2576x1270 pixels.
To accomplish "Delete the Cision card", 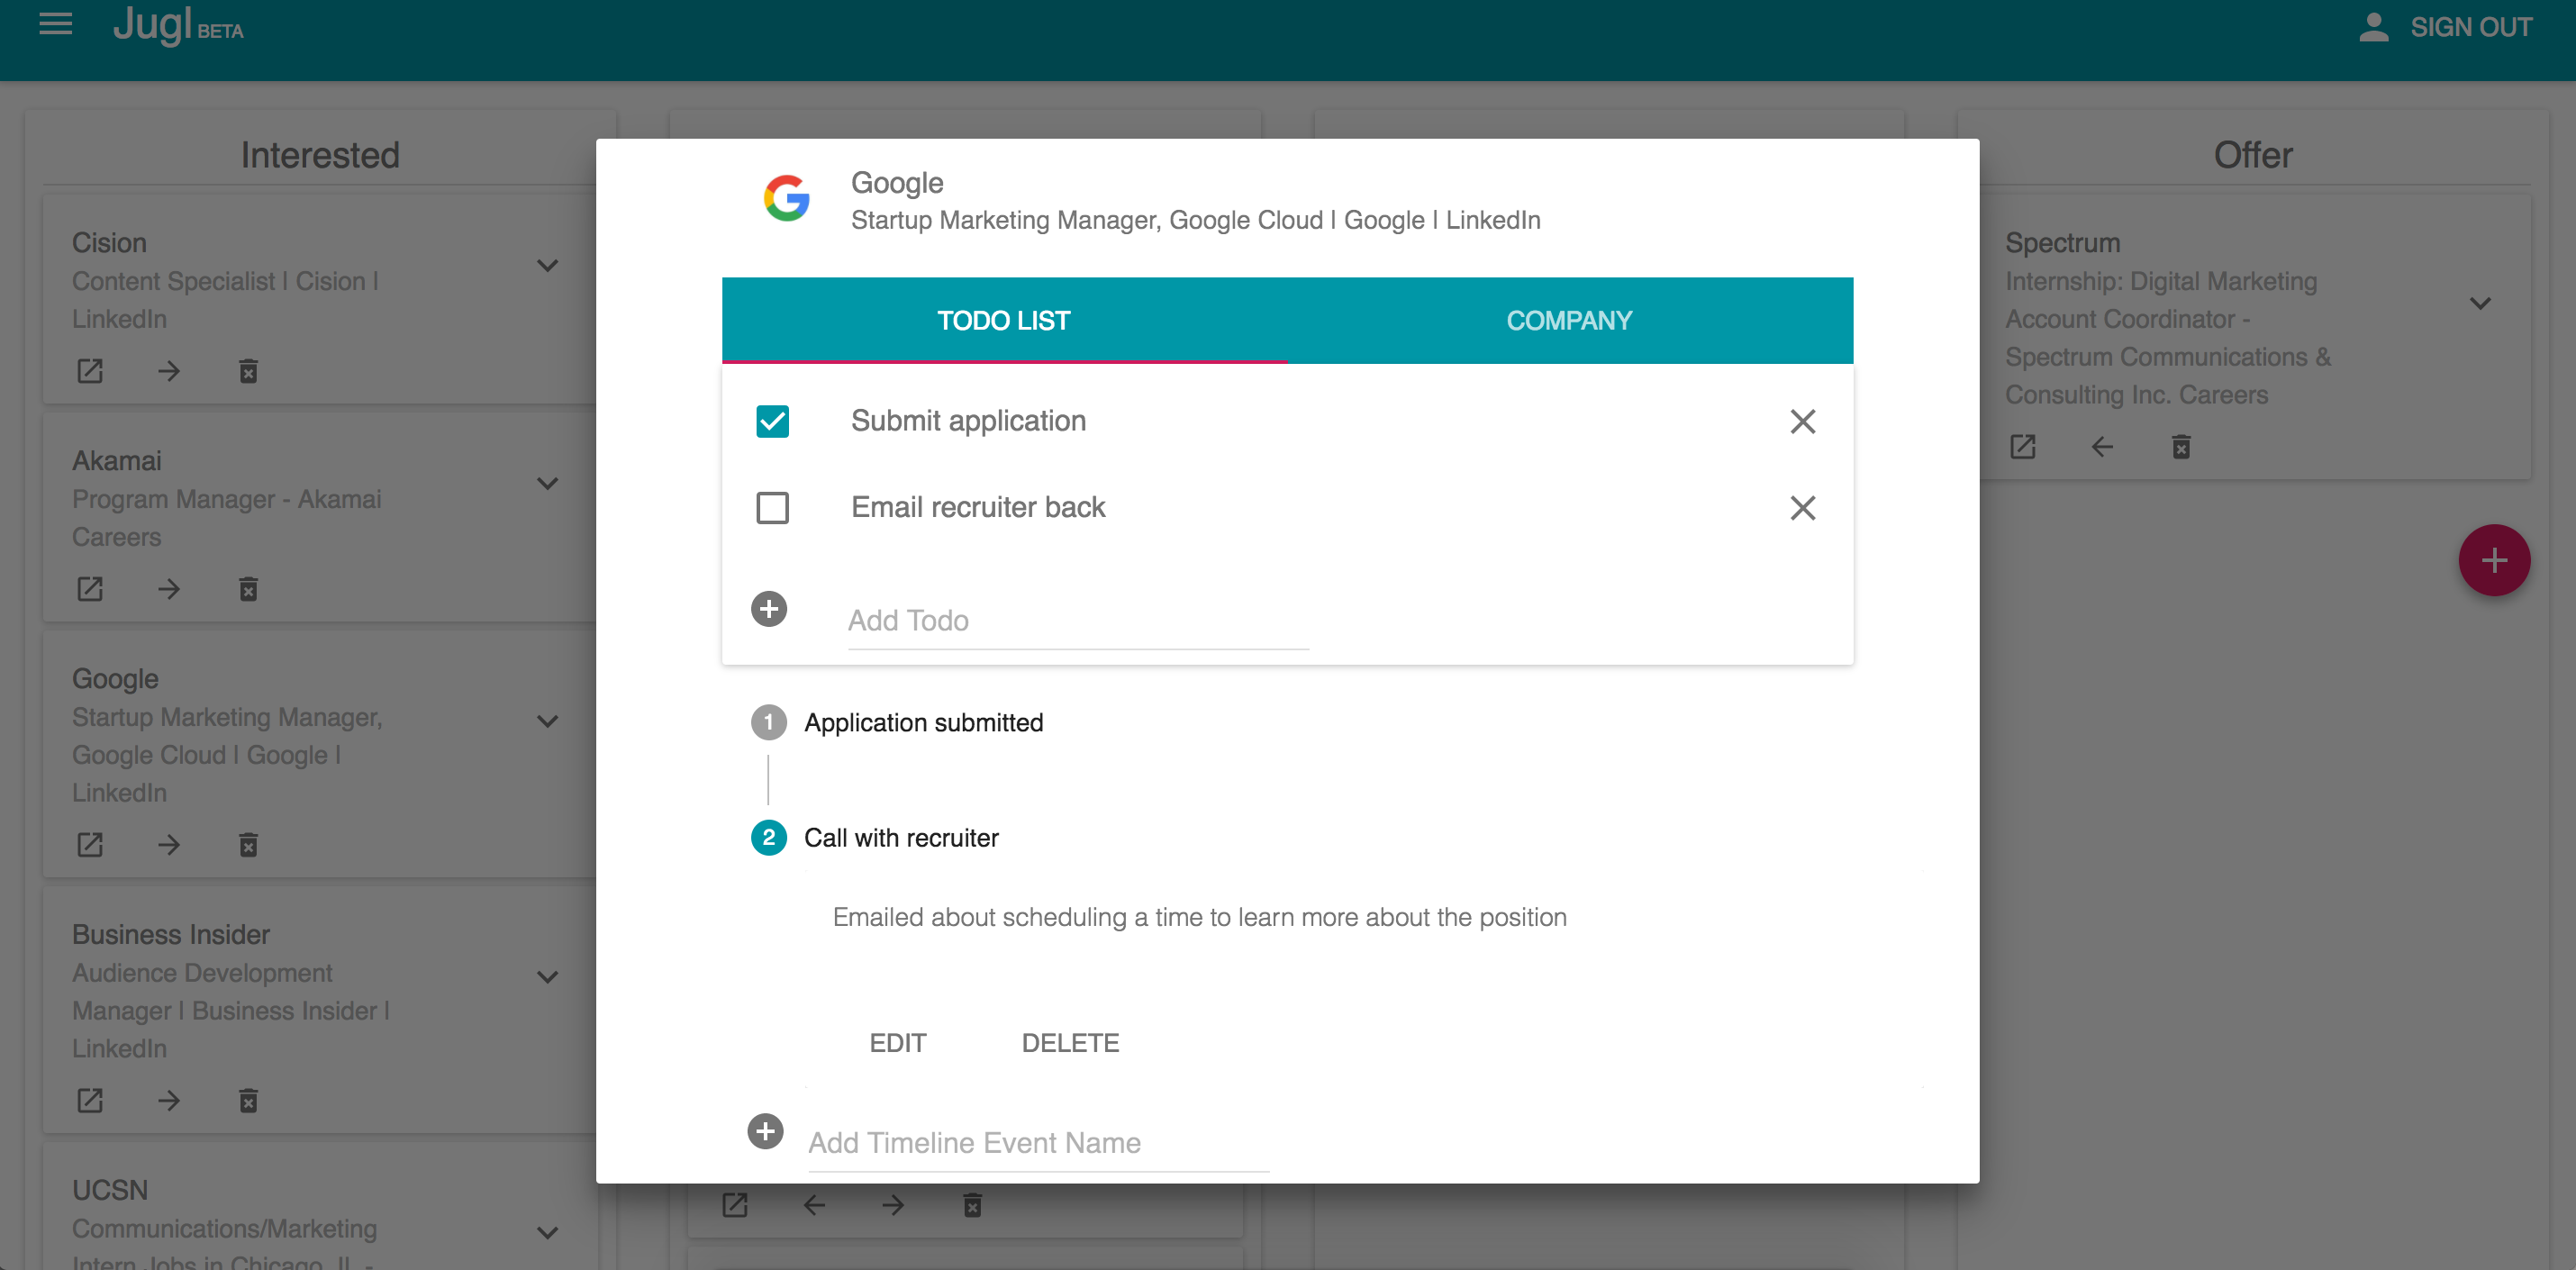I will pyautogui.click(x=249, y=371).
